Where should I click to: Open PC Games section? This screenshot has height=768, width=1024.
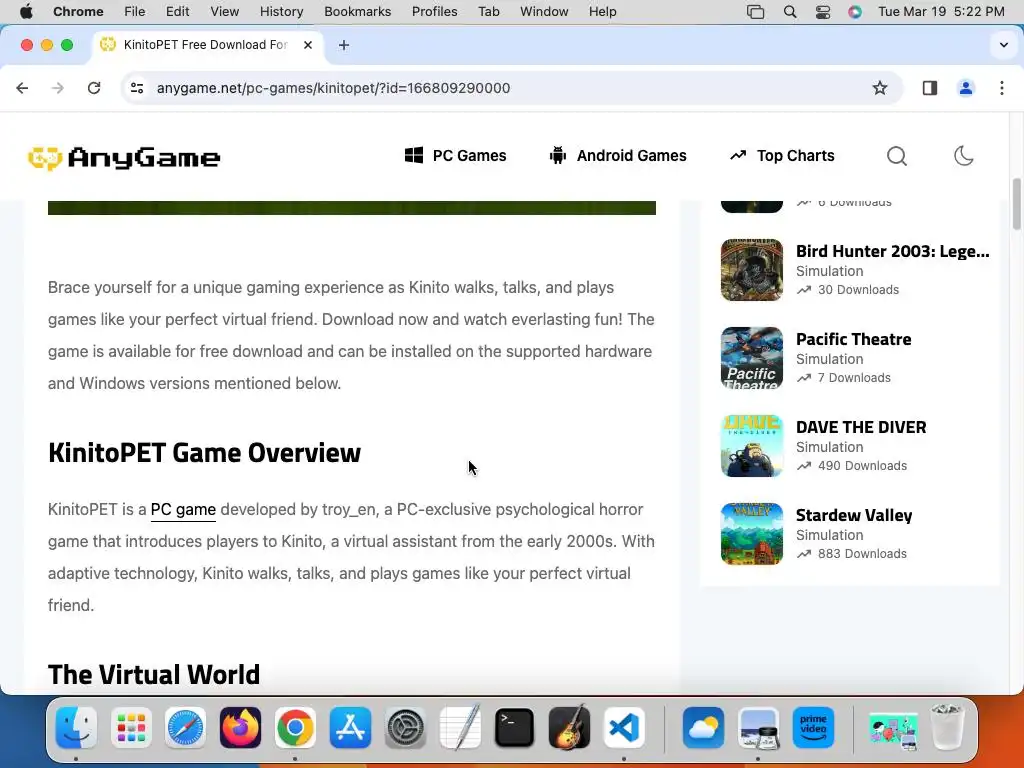455,155
